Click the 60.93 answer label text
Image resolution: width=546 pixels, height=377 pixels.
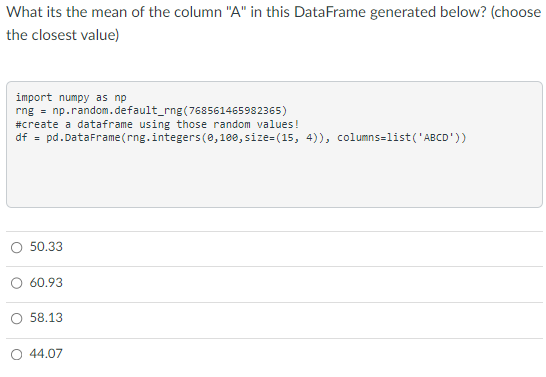46,283
